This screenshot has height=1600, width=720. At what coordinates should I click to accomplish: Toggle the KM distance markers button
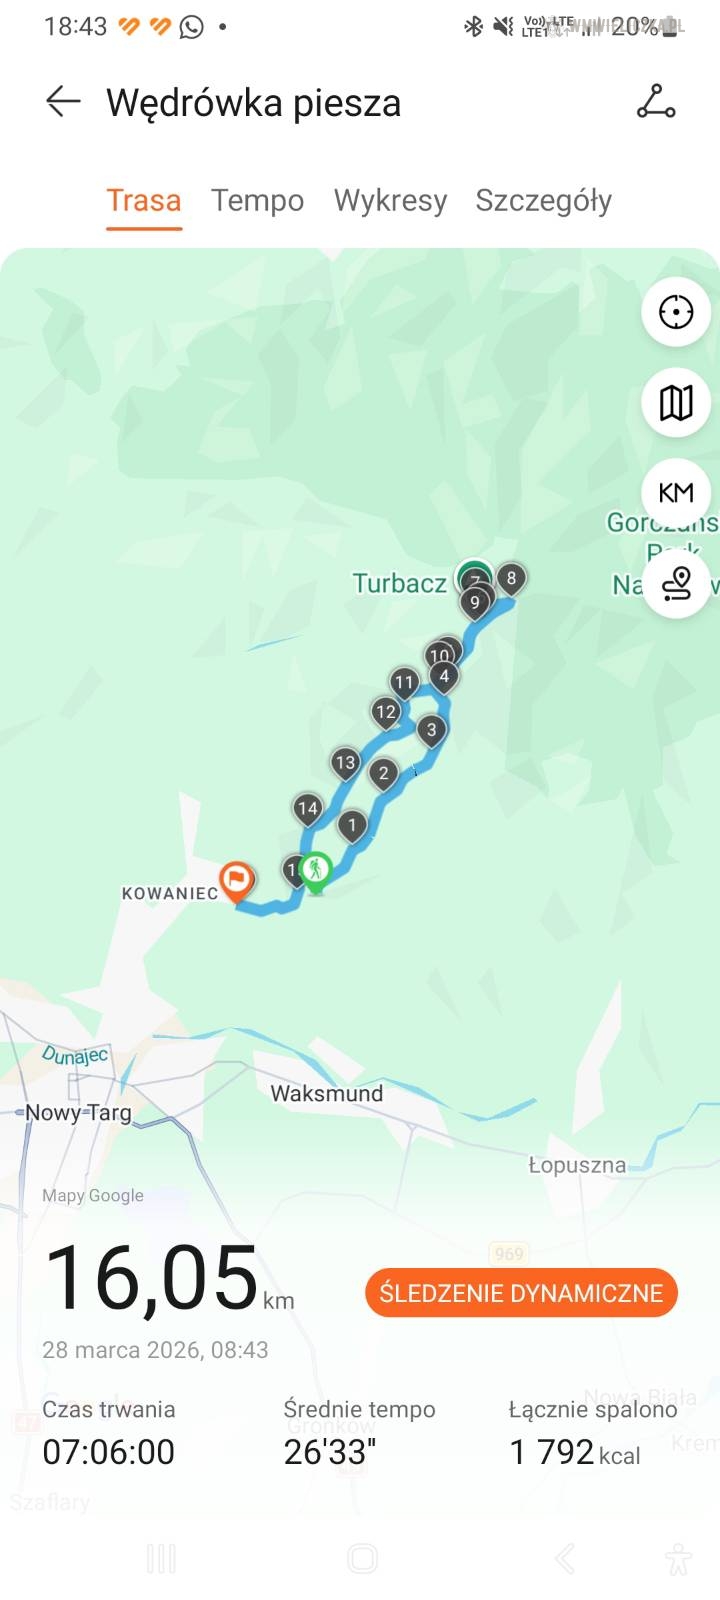pos(676,493)
